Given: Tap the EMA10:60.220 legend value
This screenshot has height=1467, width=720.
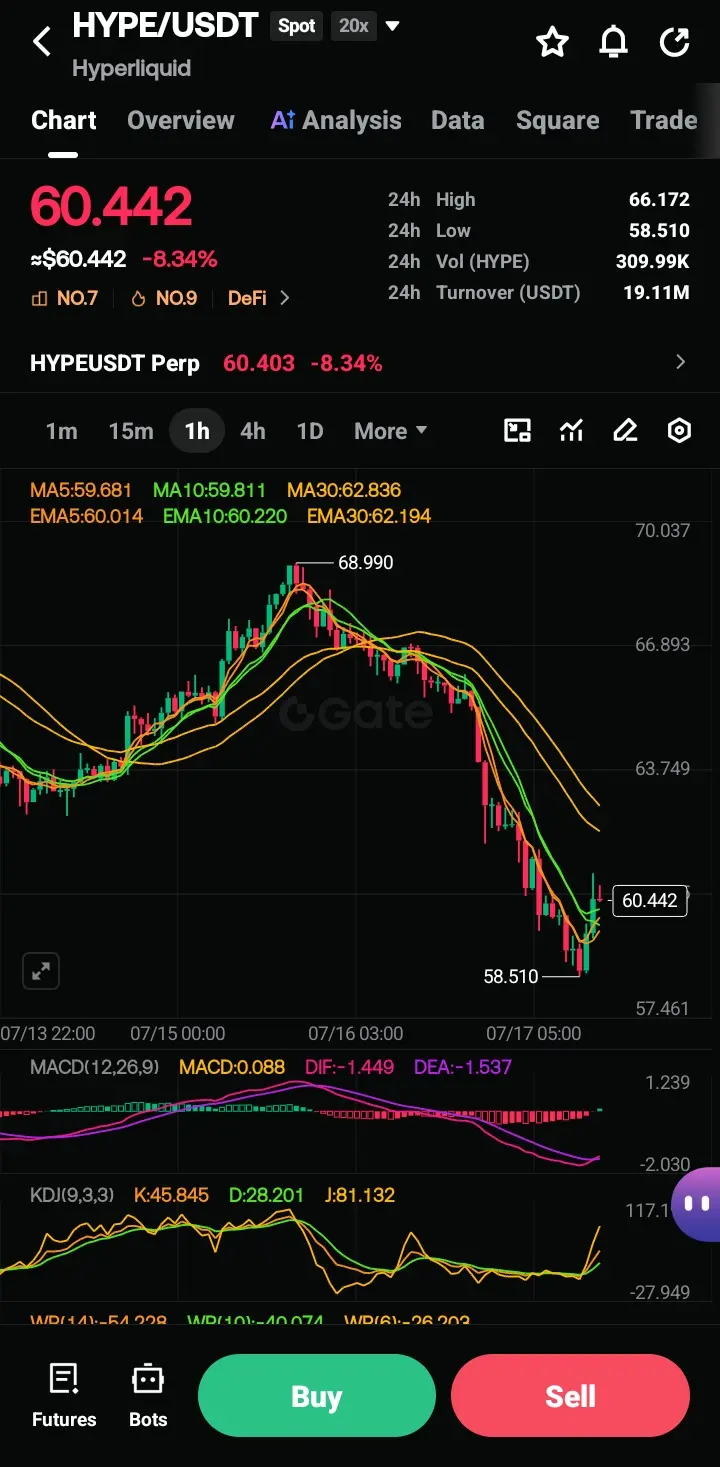Looking at the screenshot, I should click(x=225, y=516).
